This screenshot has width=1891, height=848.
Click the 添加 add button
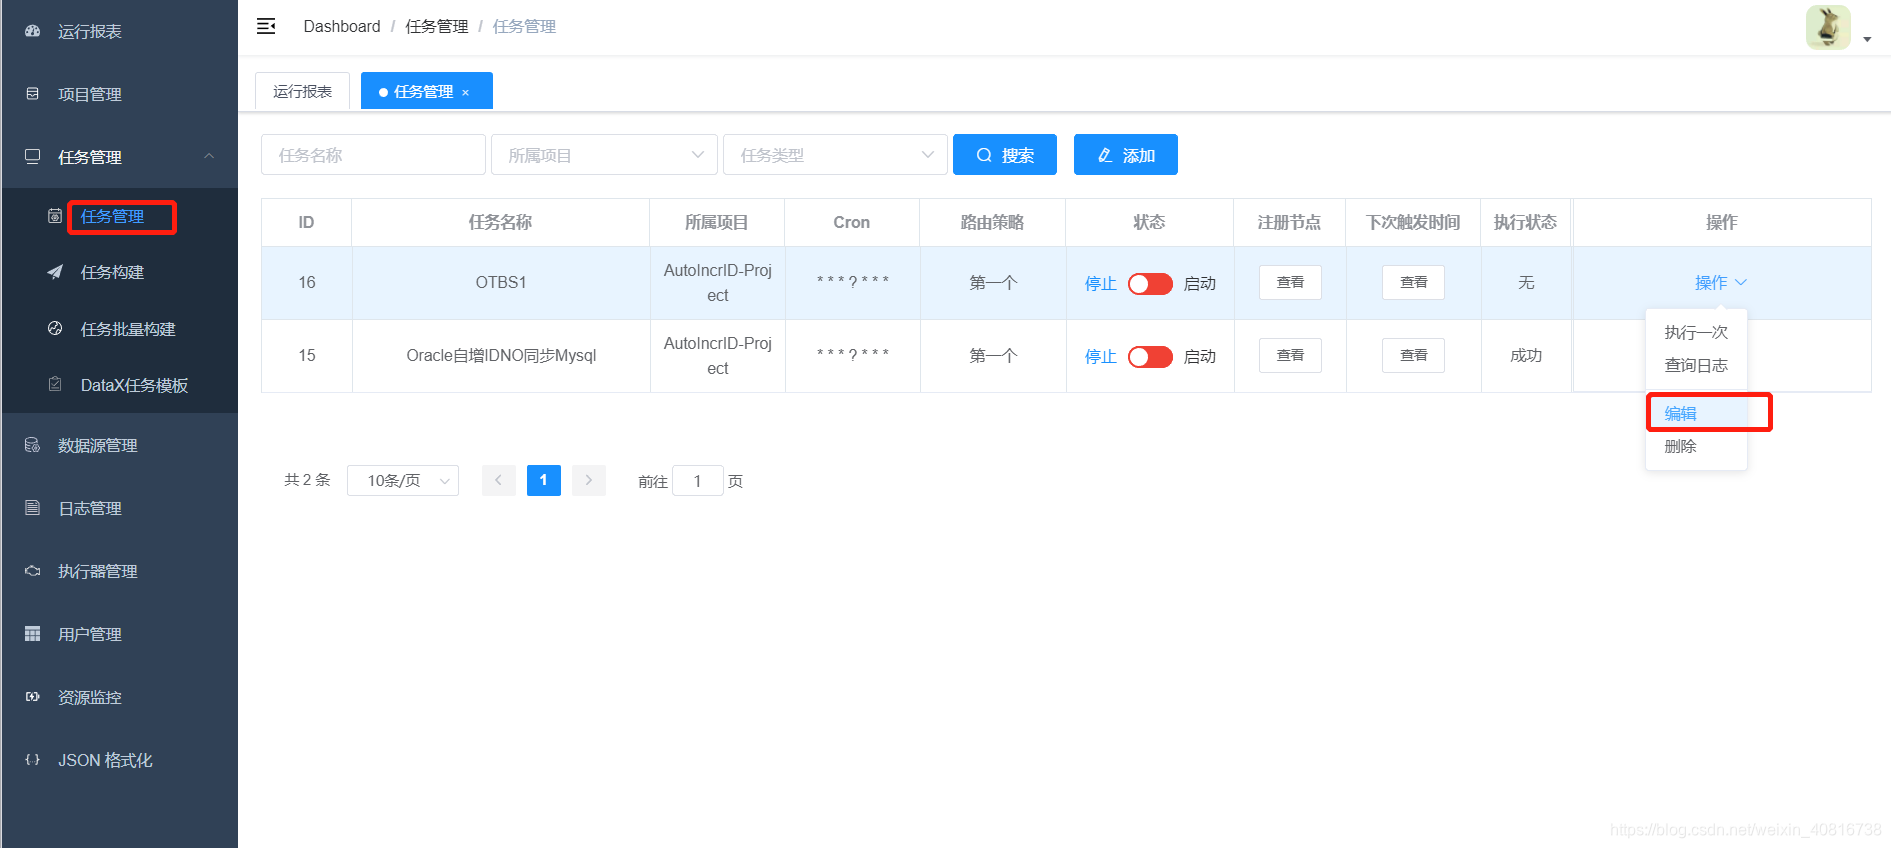point(1126,155)
